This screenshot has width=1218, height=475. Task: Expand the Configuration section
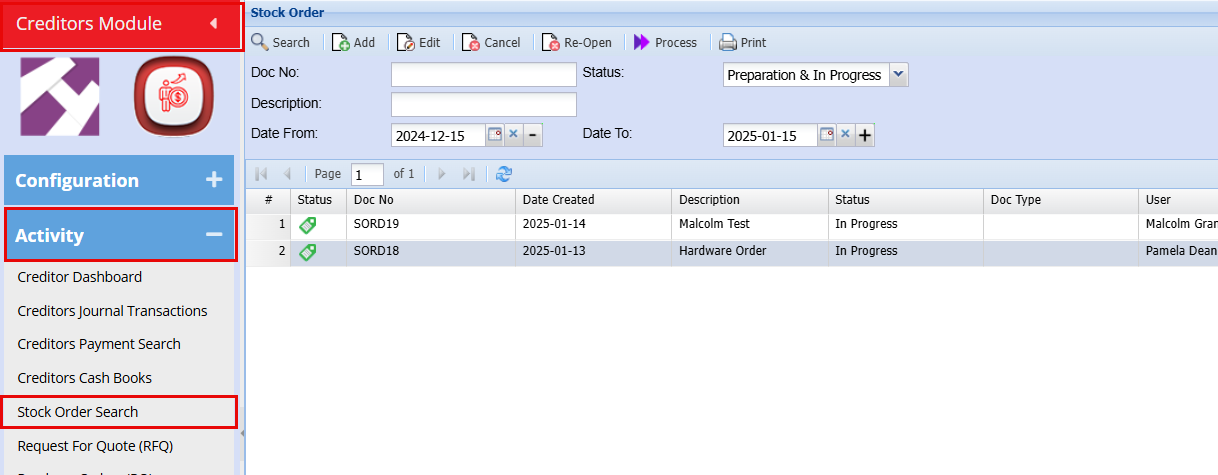coord(213,180)
